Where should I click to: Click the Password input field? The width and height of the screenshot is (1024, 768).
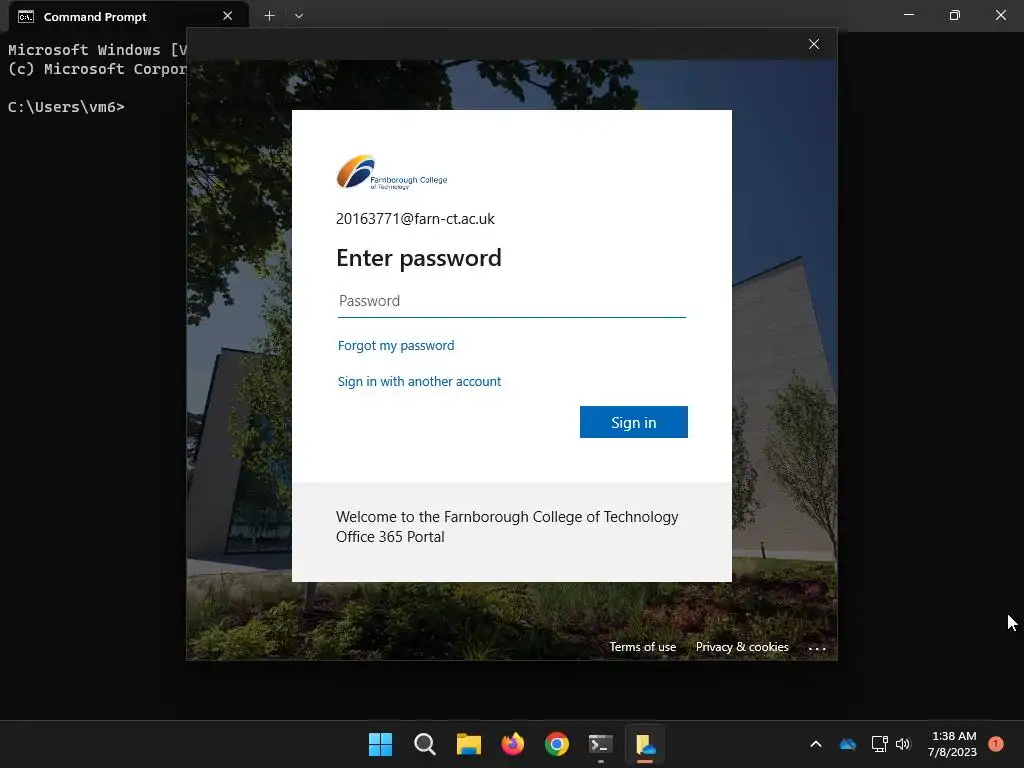tap(511, 301)
